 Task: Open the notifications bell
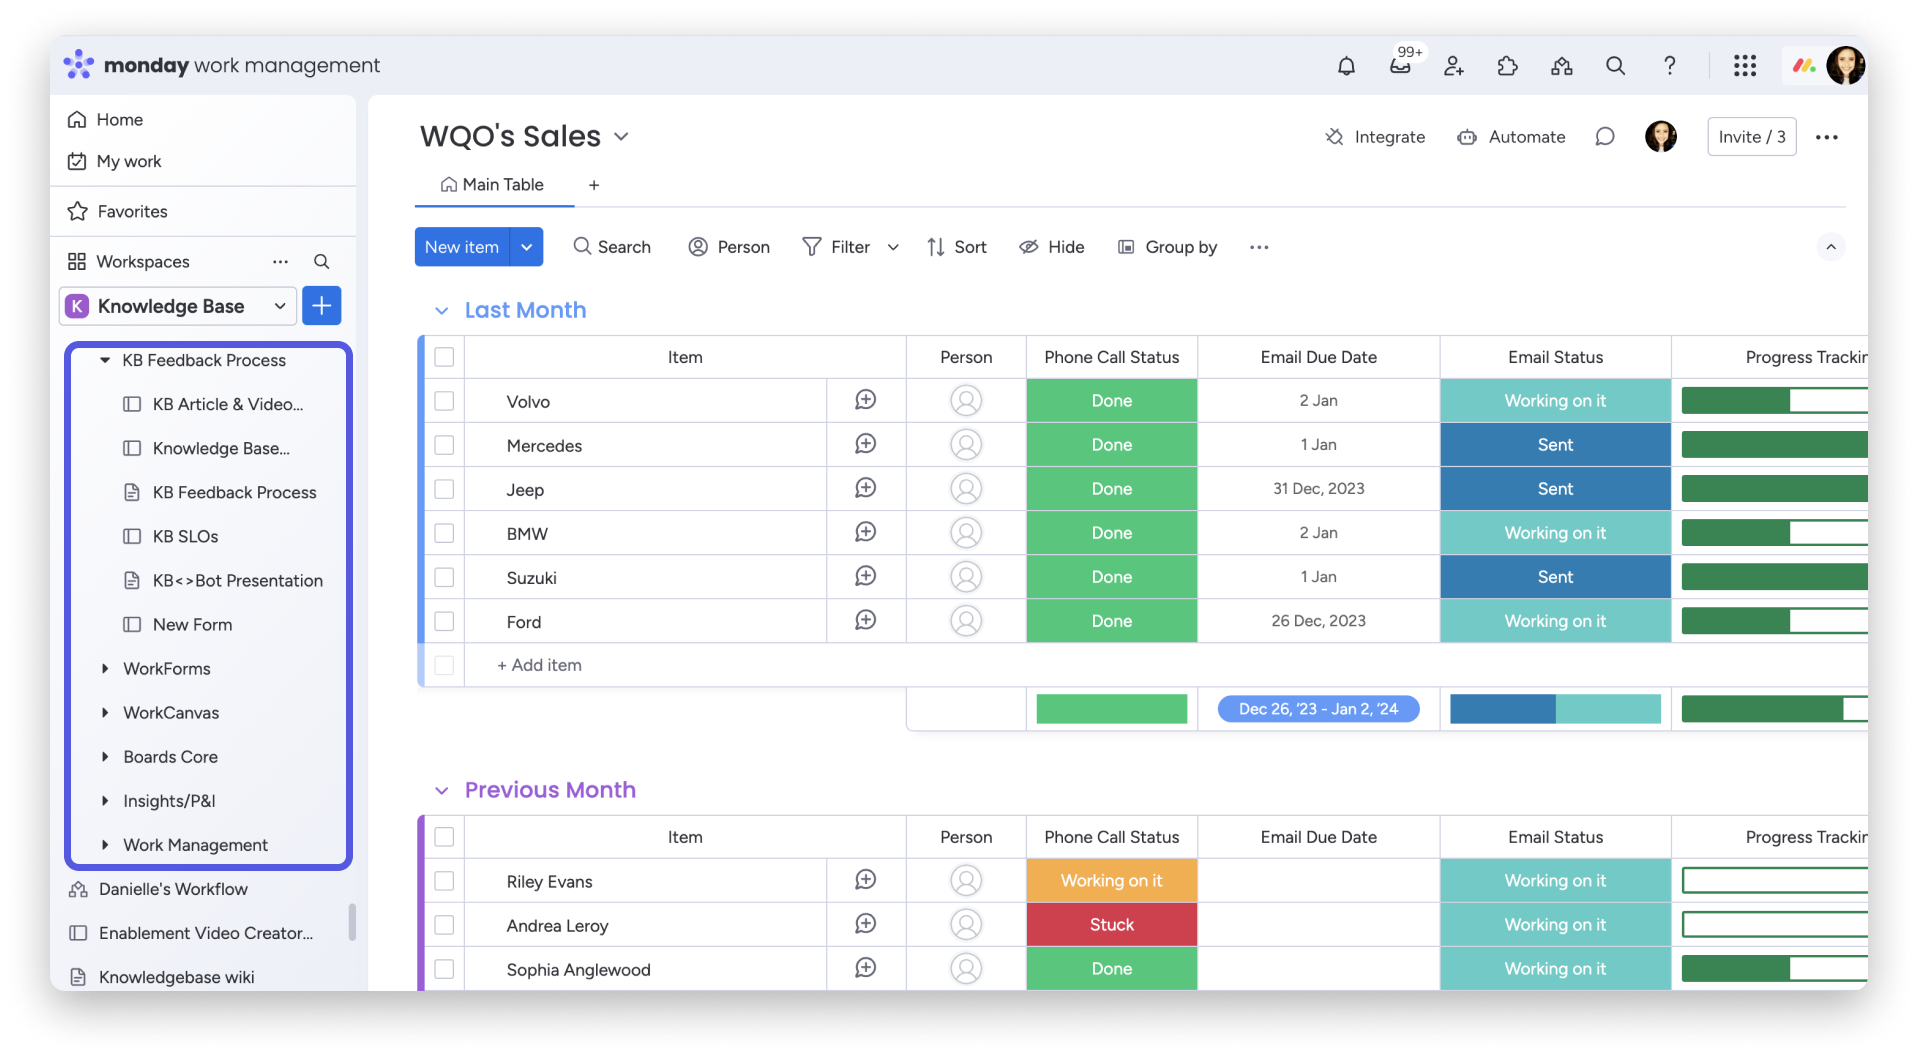1346,66
